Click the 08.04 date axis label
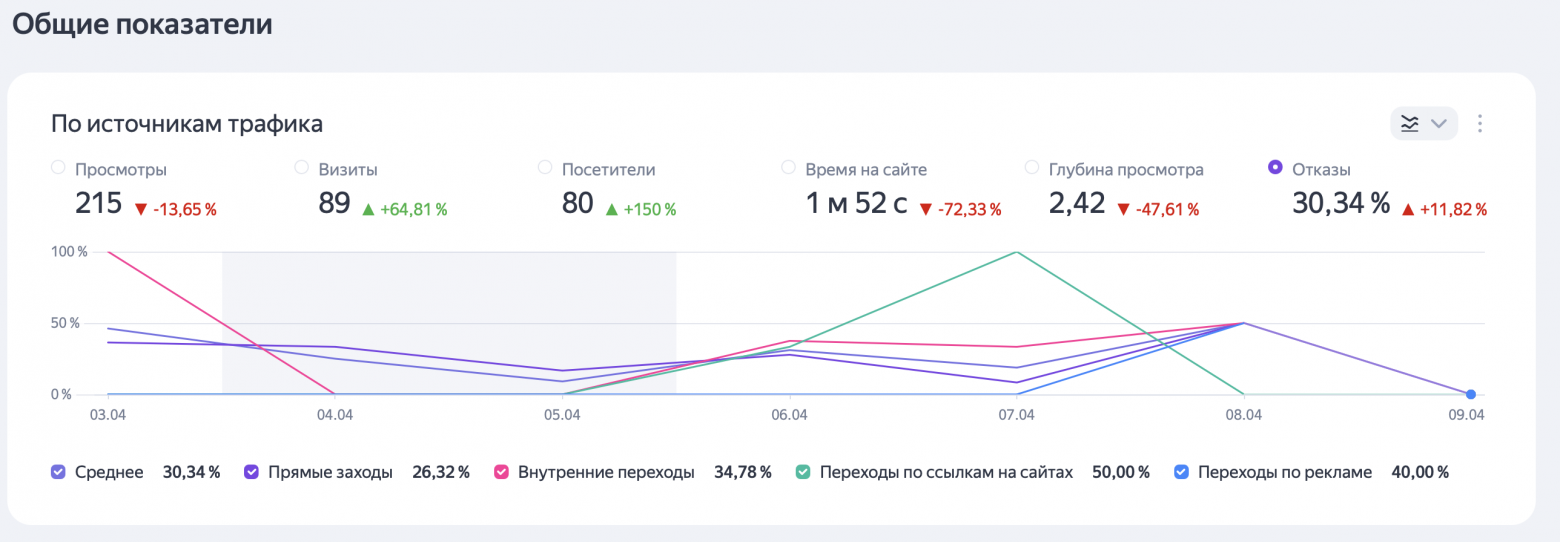This screenshot has width=1560, height=542. [x=1243, y=415]
